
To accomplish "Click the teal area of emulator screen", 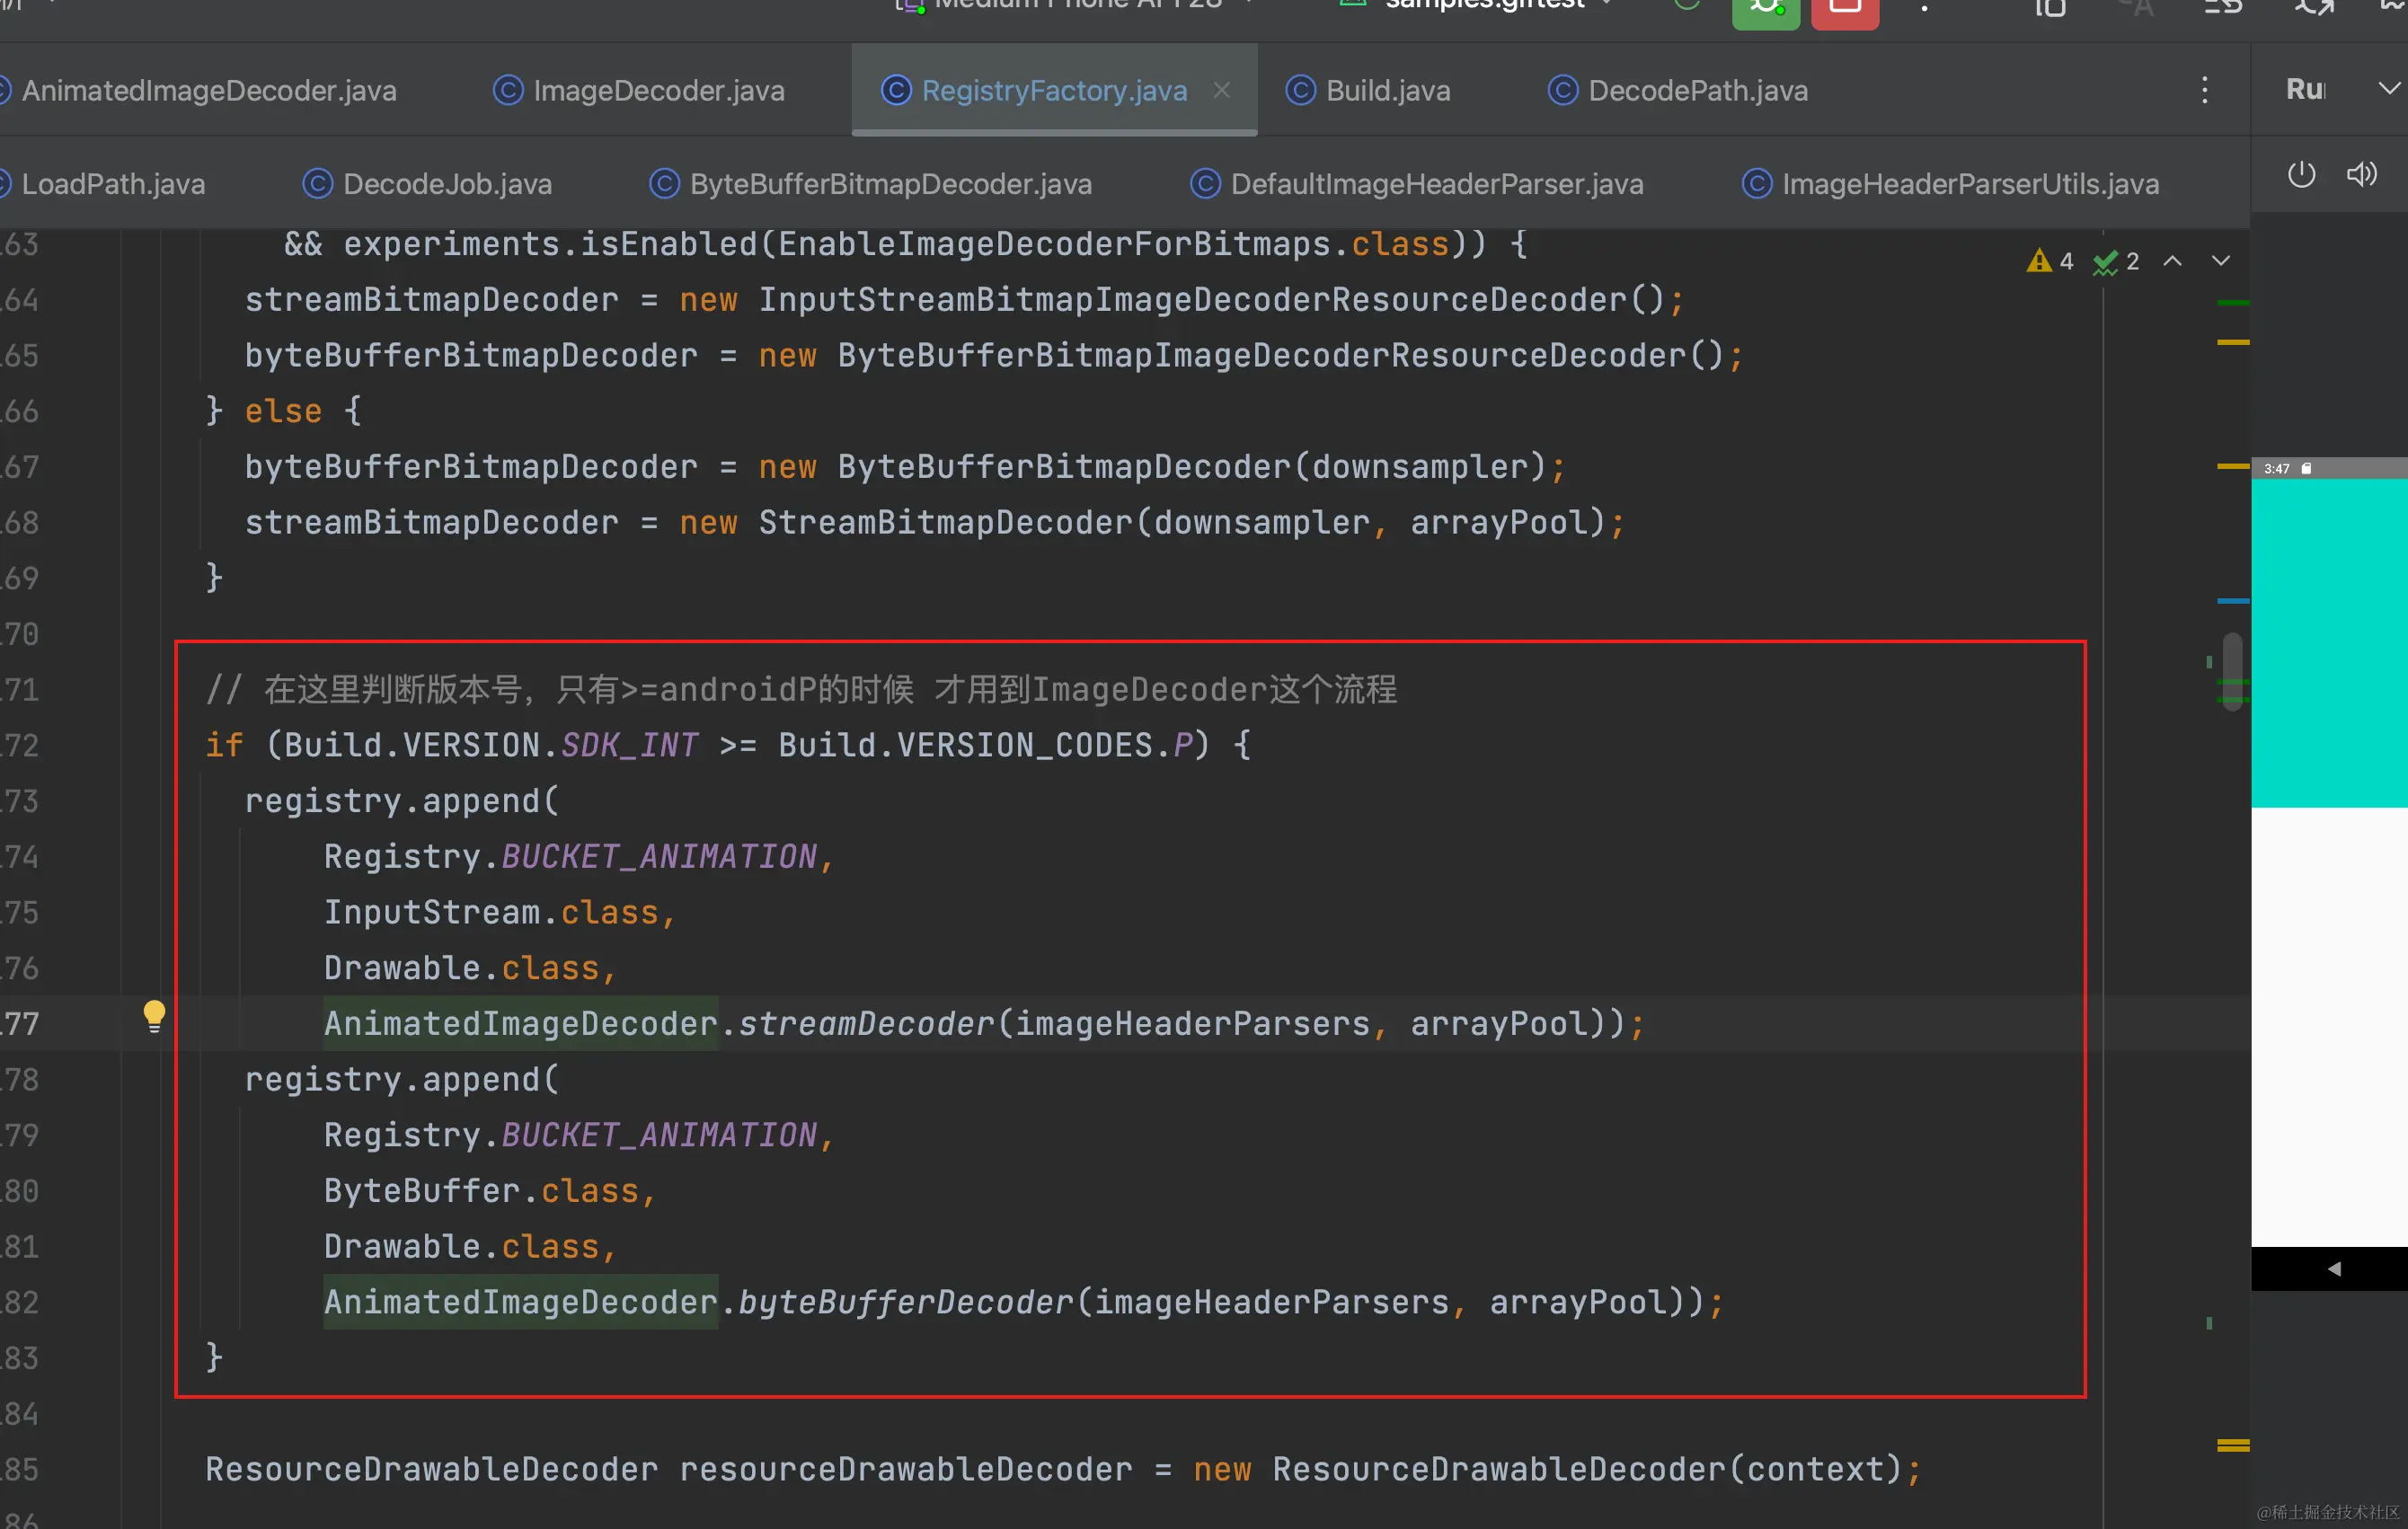I will (x=2329, y=642).
